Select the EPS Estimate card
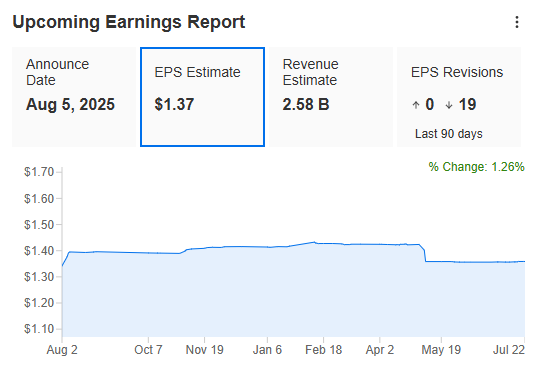 [202, 97]
